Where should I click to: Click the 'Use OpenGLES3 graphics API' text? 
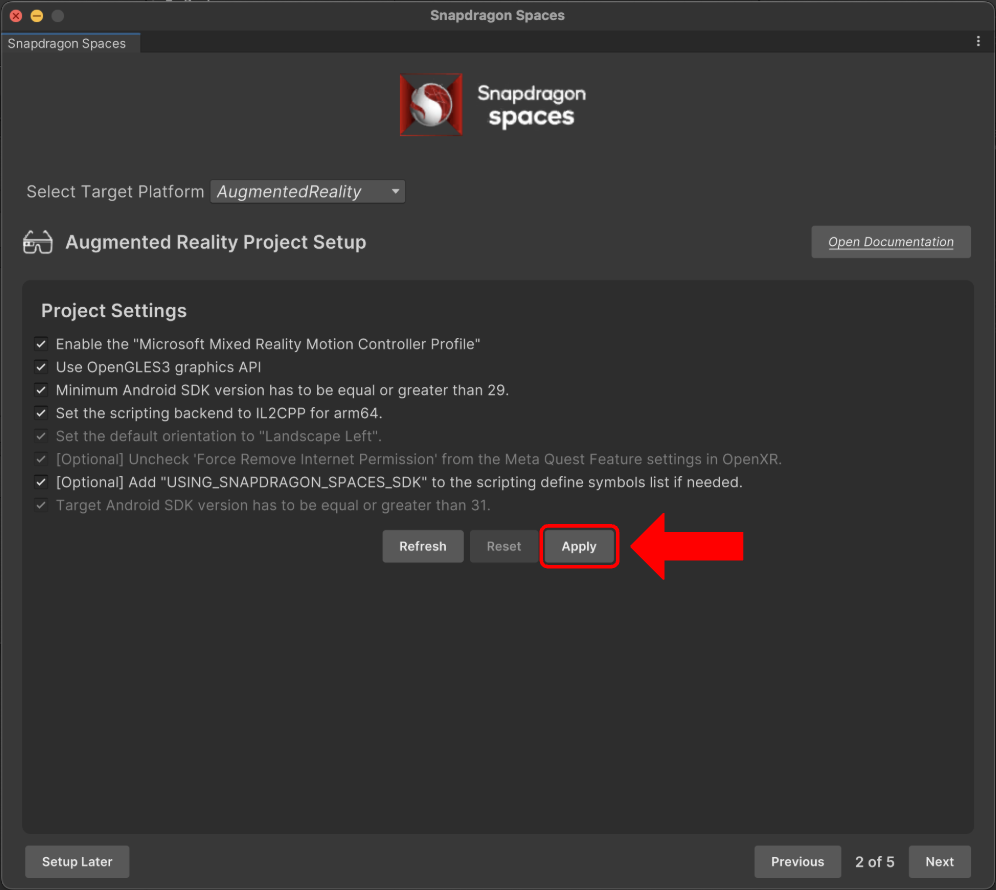158,367
